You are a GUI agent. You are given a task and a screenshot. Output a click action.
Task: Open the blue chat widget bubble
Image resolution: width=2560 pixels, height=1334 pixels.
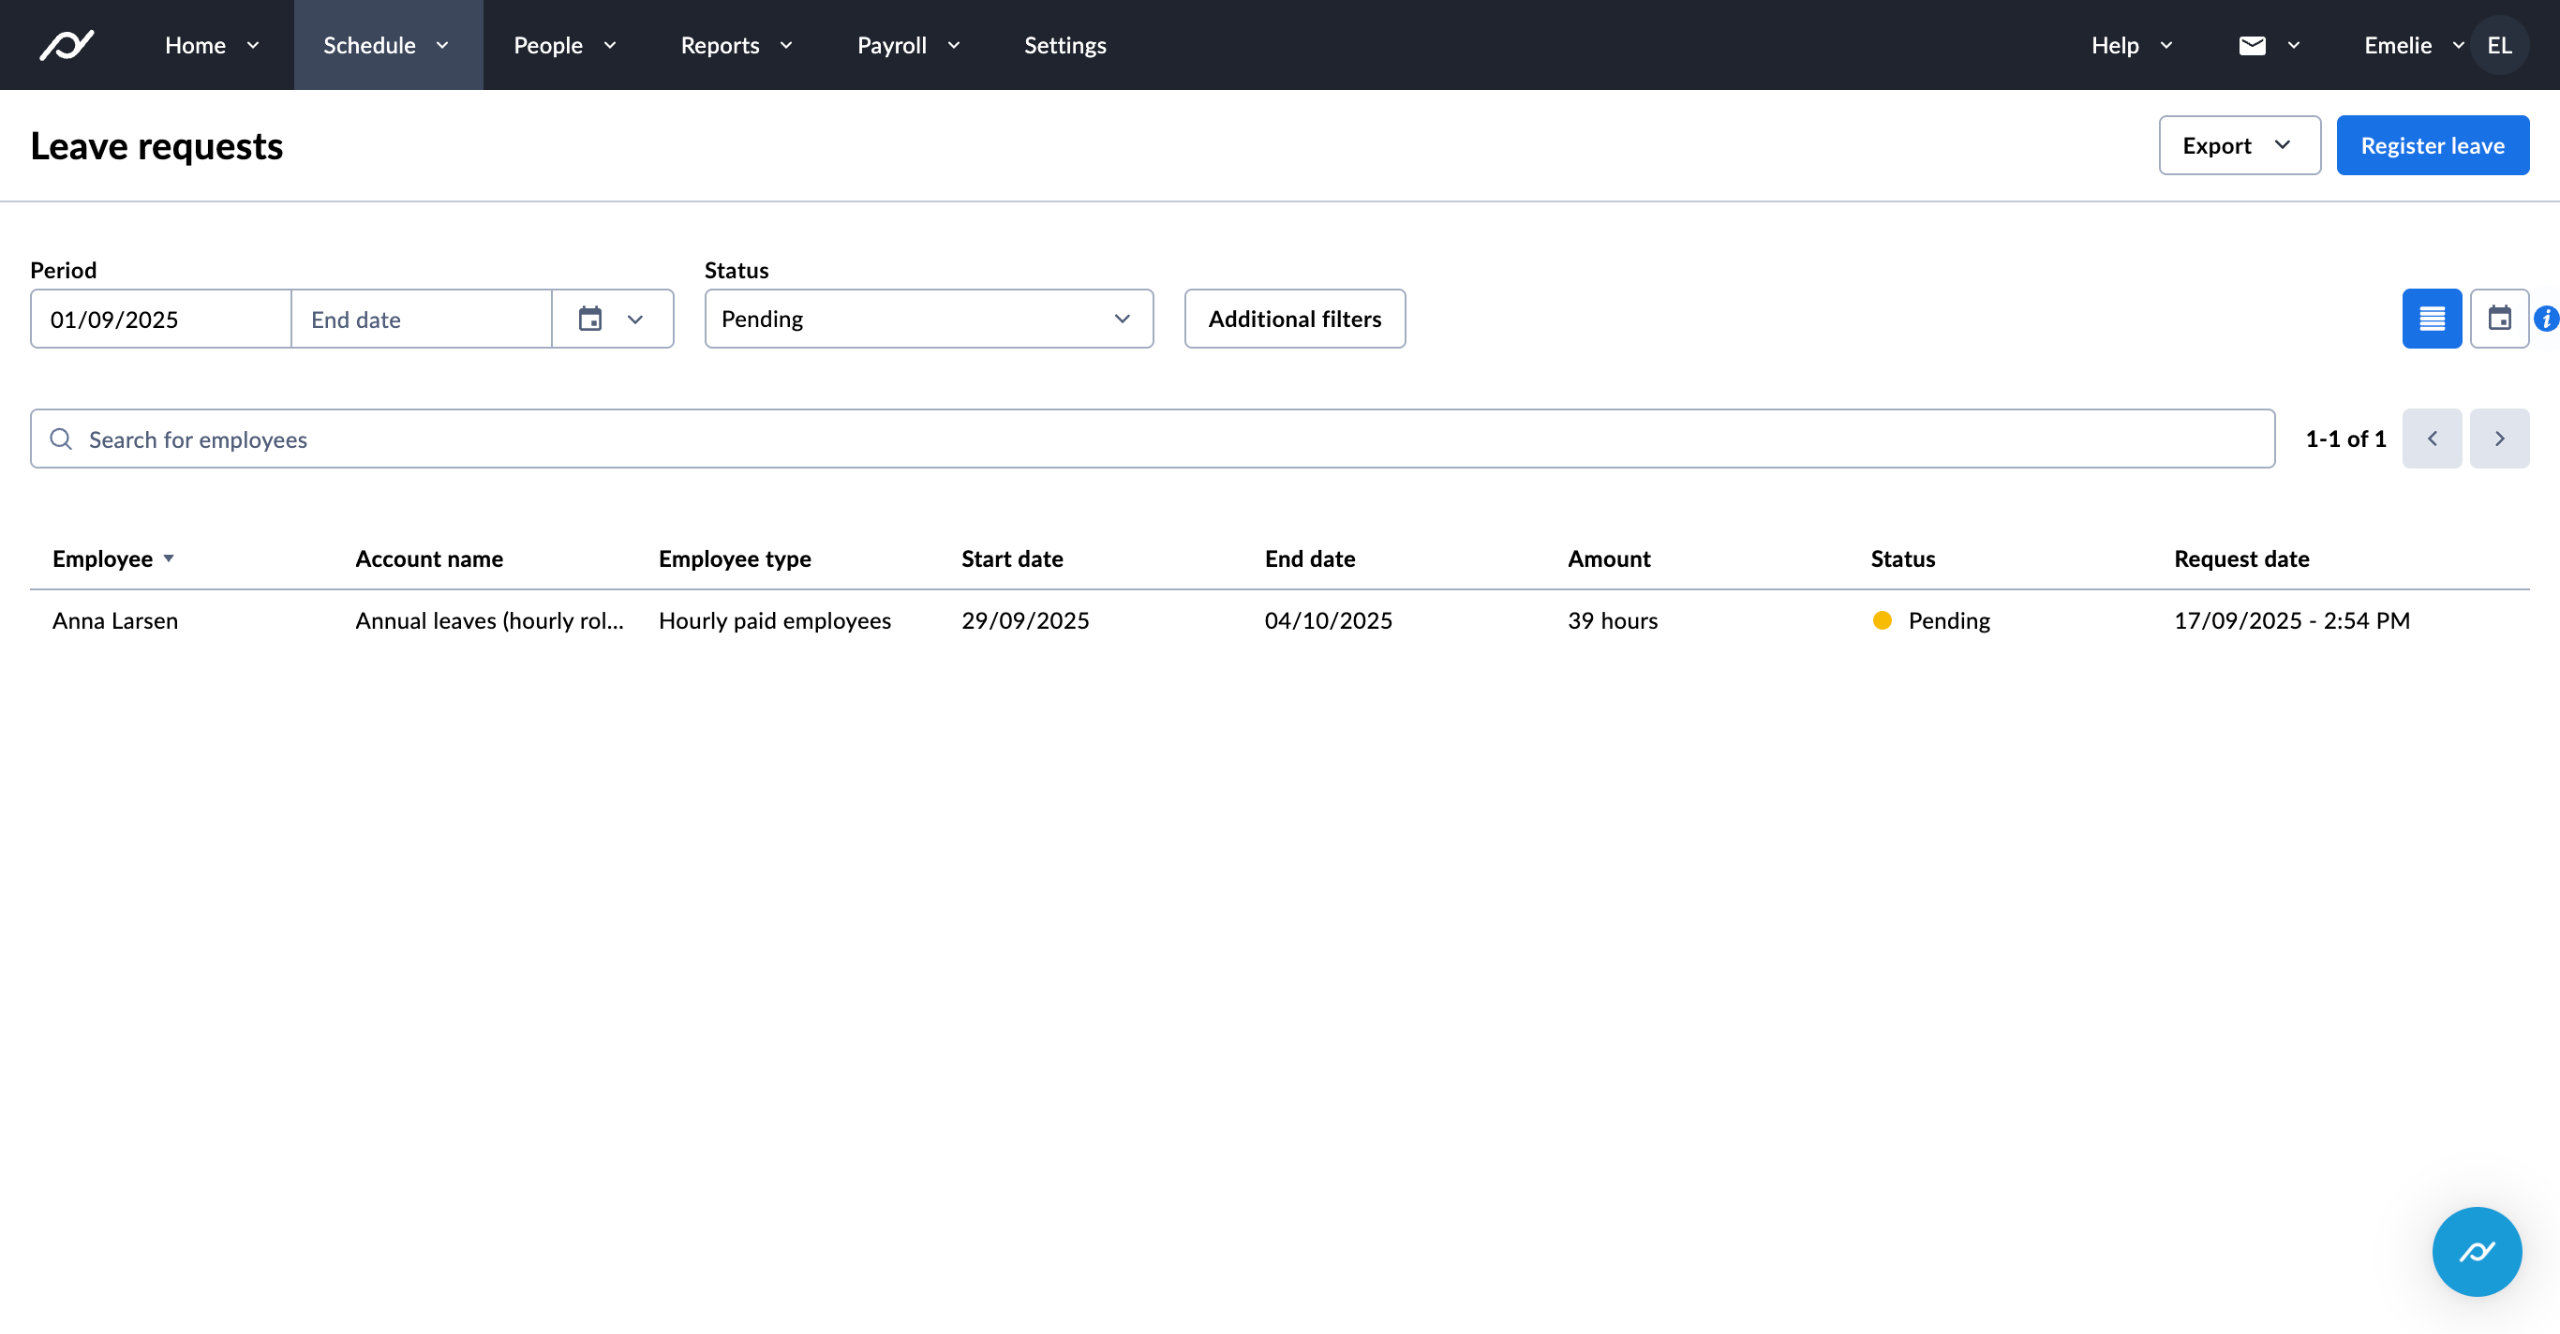click(x=2476, y=1251)
